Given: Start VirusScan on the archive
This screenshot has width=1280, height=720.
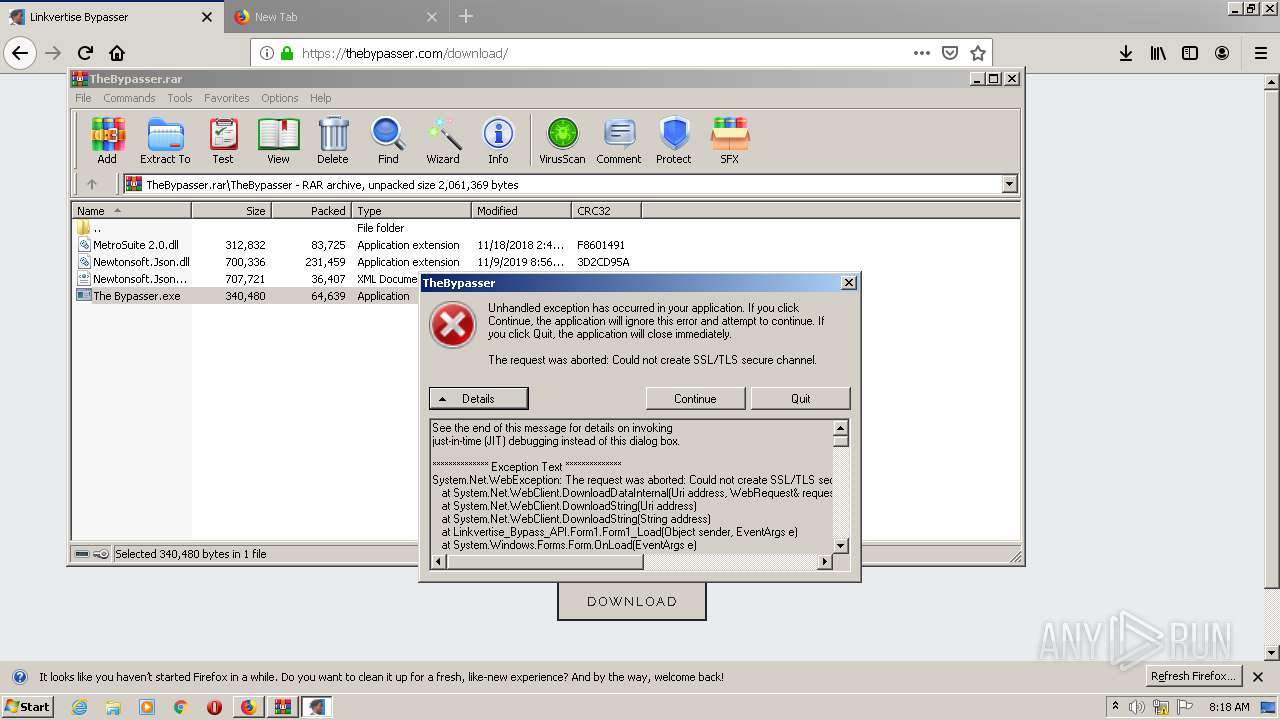Looking at the screenshot, I should click(x=562, y=140).
